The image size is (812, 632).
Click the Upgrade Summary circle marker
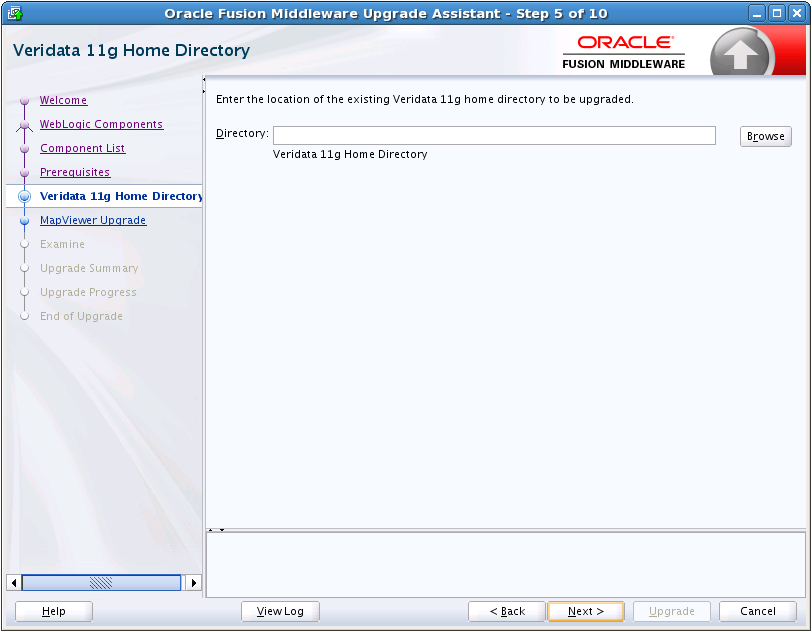[x=24, y=268]
